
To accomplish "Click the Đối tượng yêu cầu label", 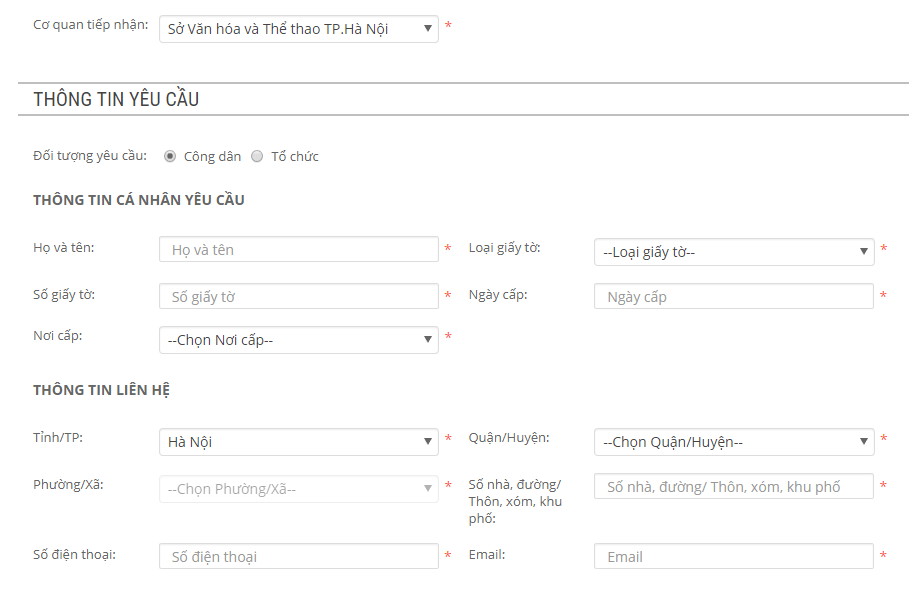I will [90, 156].
